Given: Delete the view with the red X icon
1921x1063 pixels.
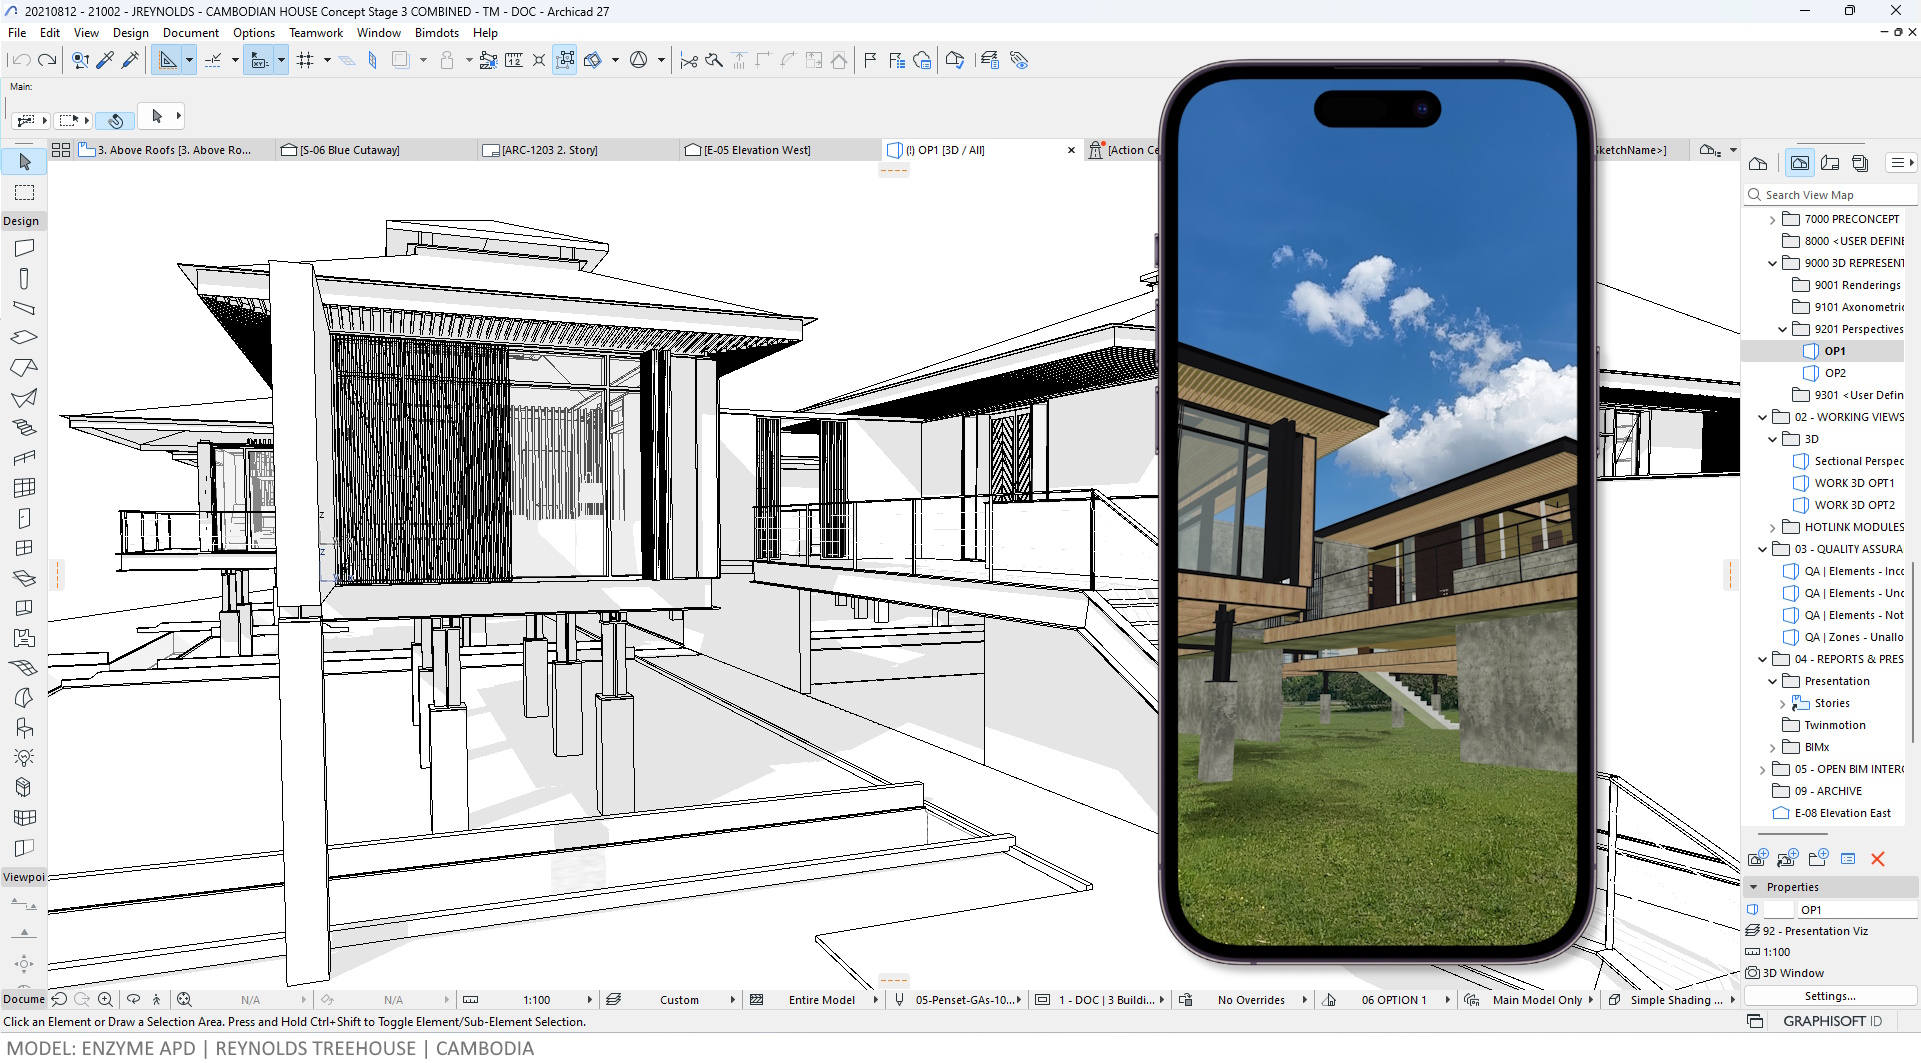Looking at the screenshot, I should [1877, 859].
